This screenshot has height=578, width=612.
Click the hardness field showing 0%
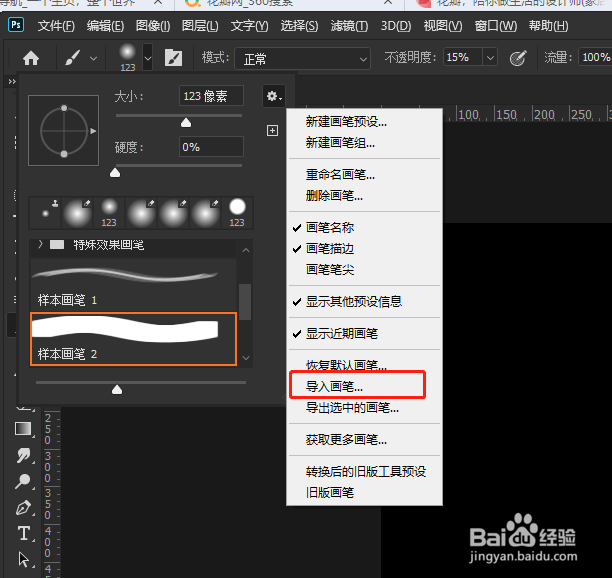click(211, 147)
